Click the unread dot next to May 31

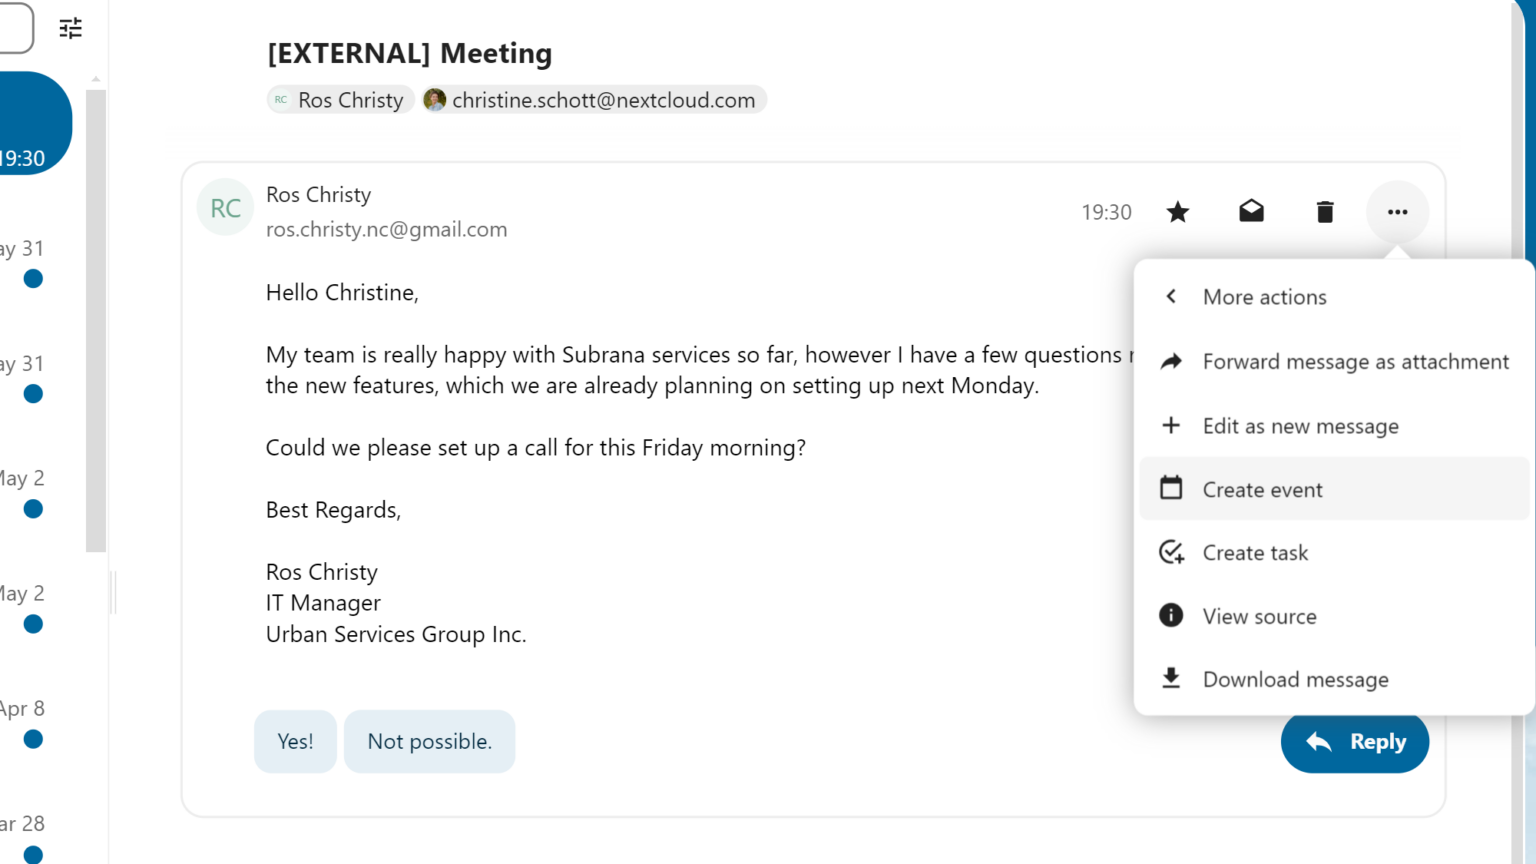pyautogui.click(x=33, y=279)
